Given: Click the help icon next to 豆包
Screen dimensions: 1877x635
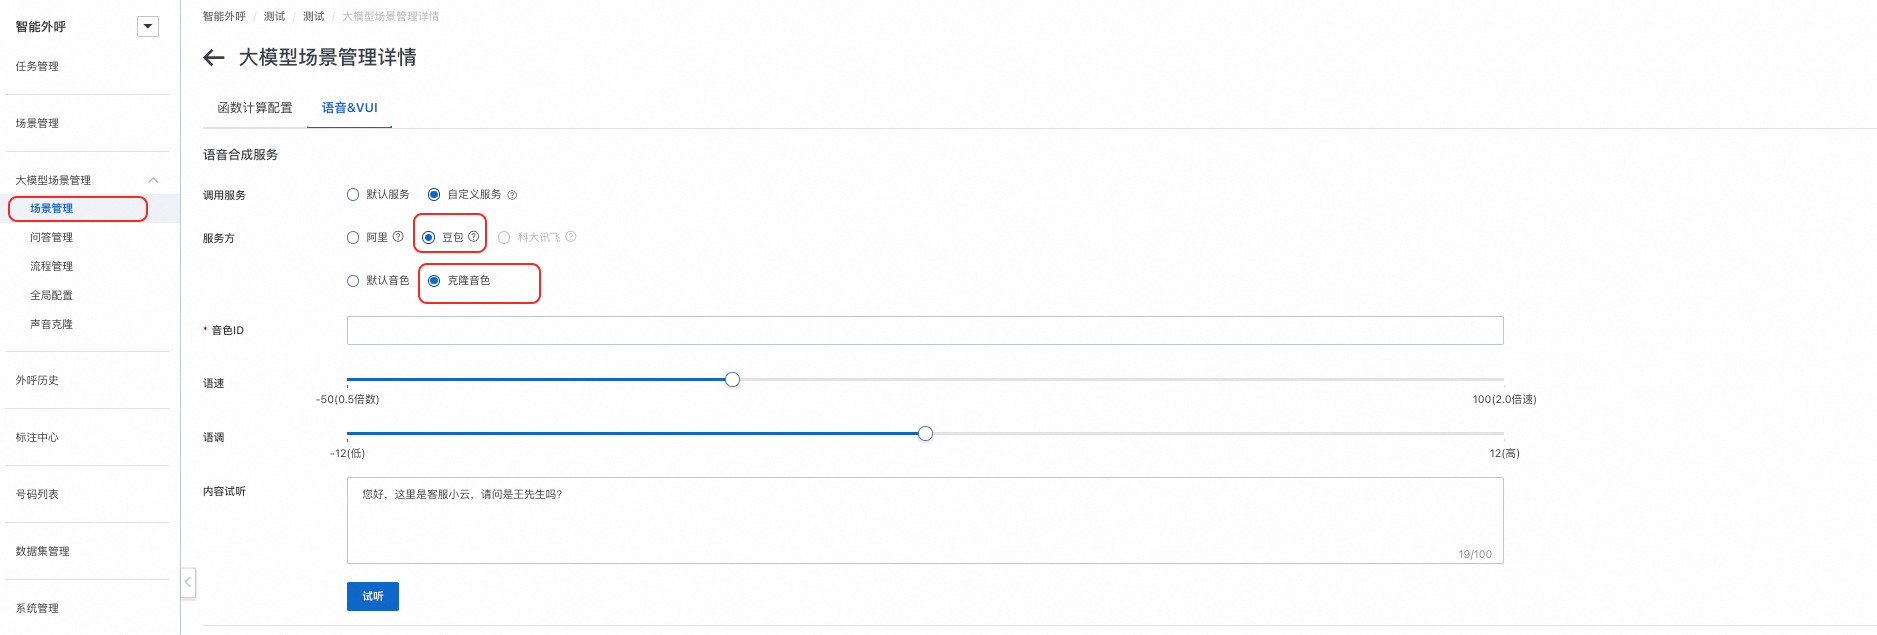Looking at the screenshot, I should click(474, 237).
